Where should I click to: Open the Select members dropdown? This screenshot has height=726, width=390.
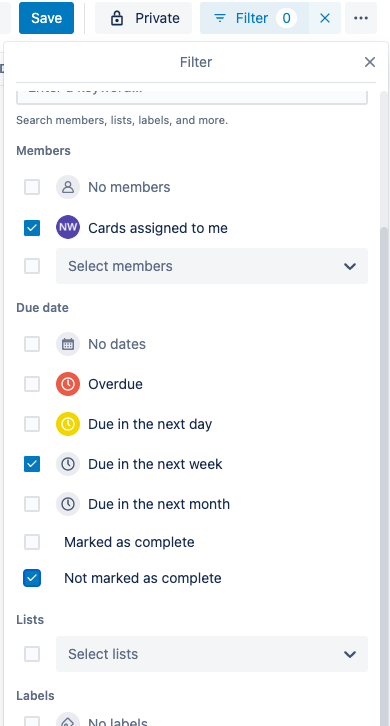point(212,266)
